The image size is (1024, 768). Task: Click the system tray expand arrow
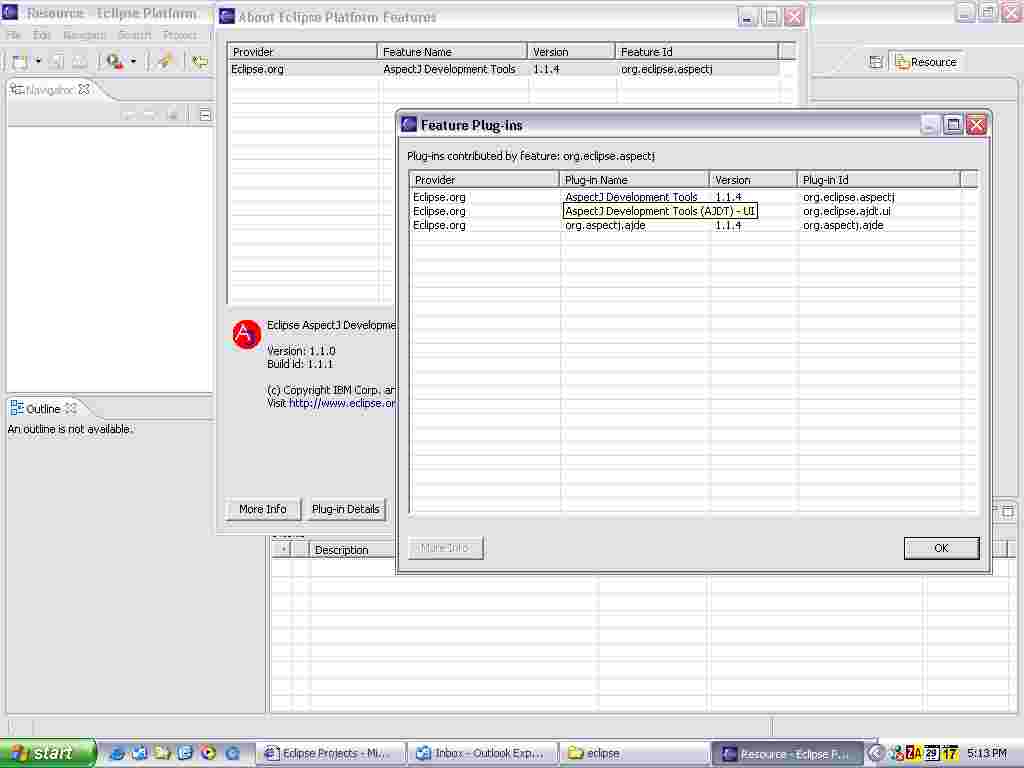(x=876, y=753)
